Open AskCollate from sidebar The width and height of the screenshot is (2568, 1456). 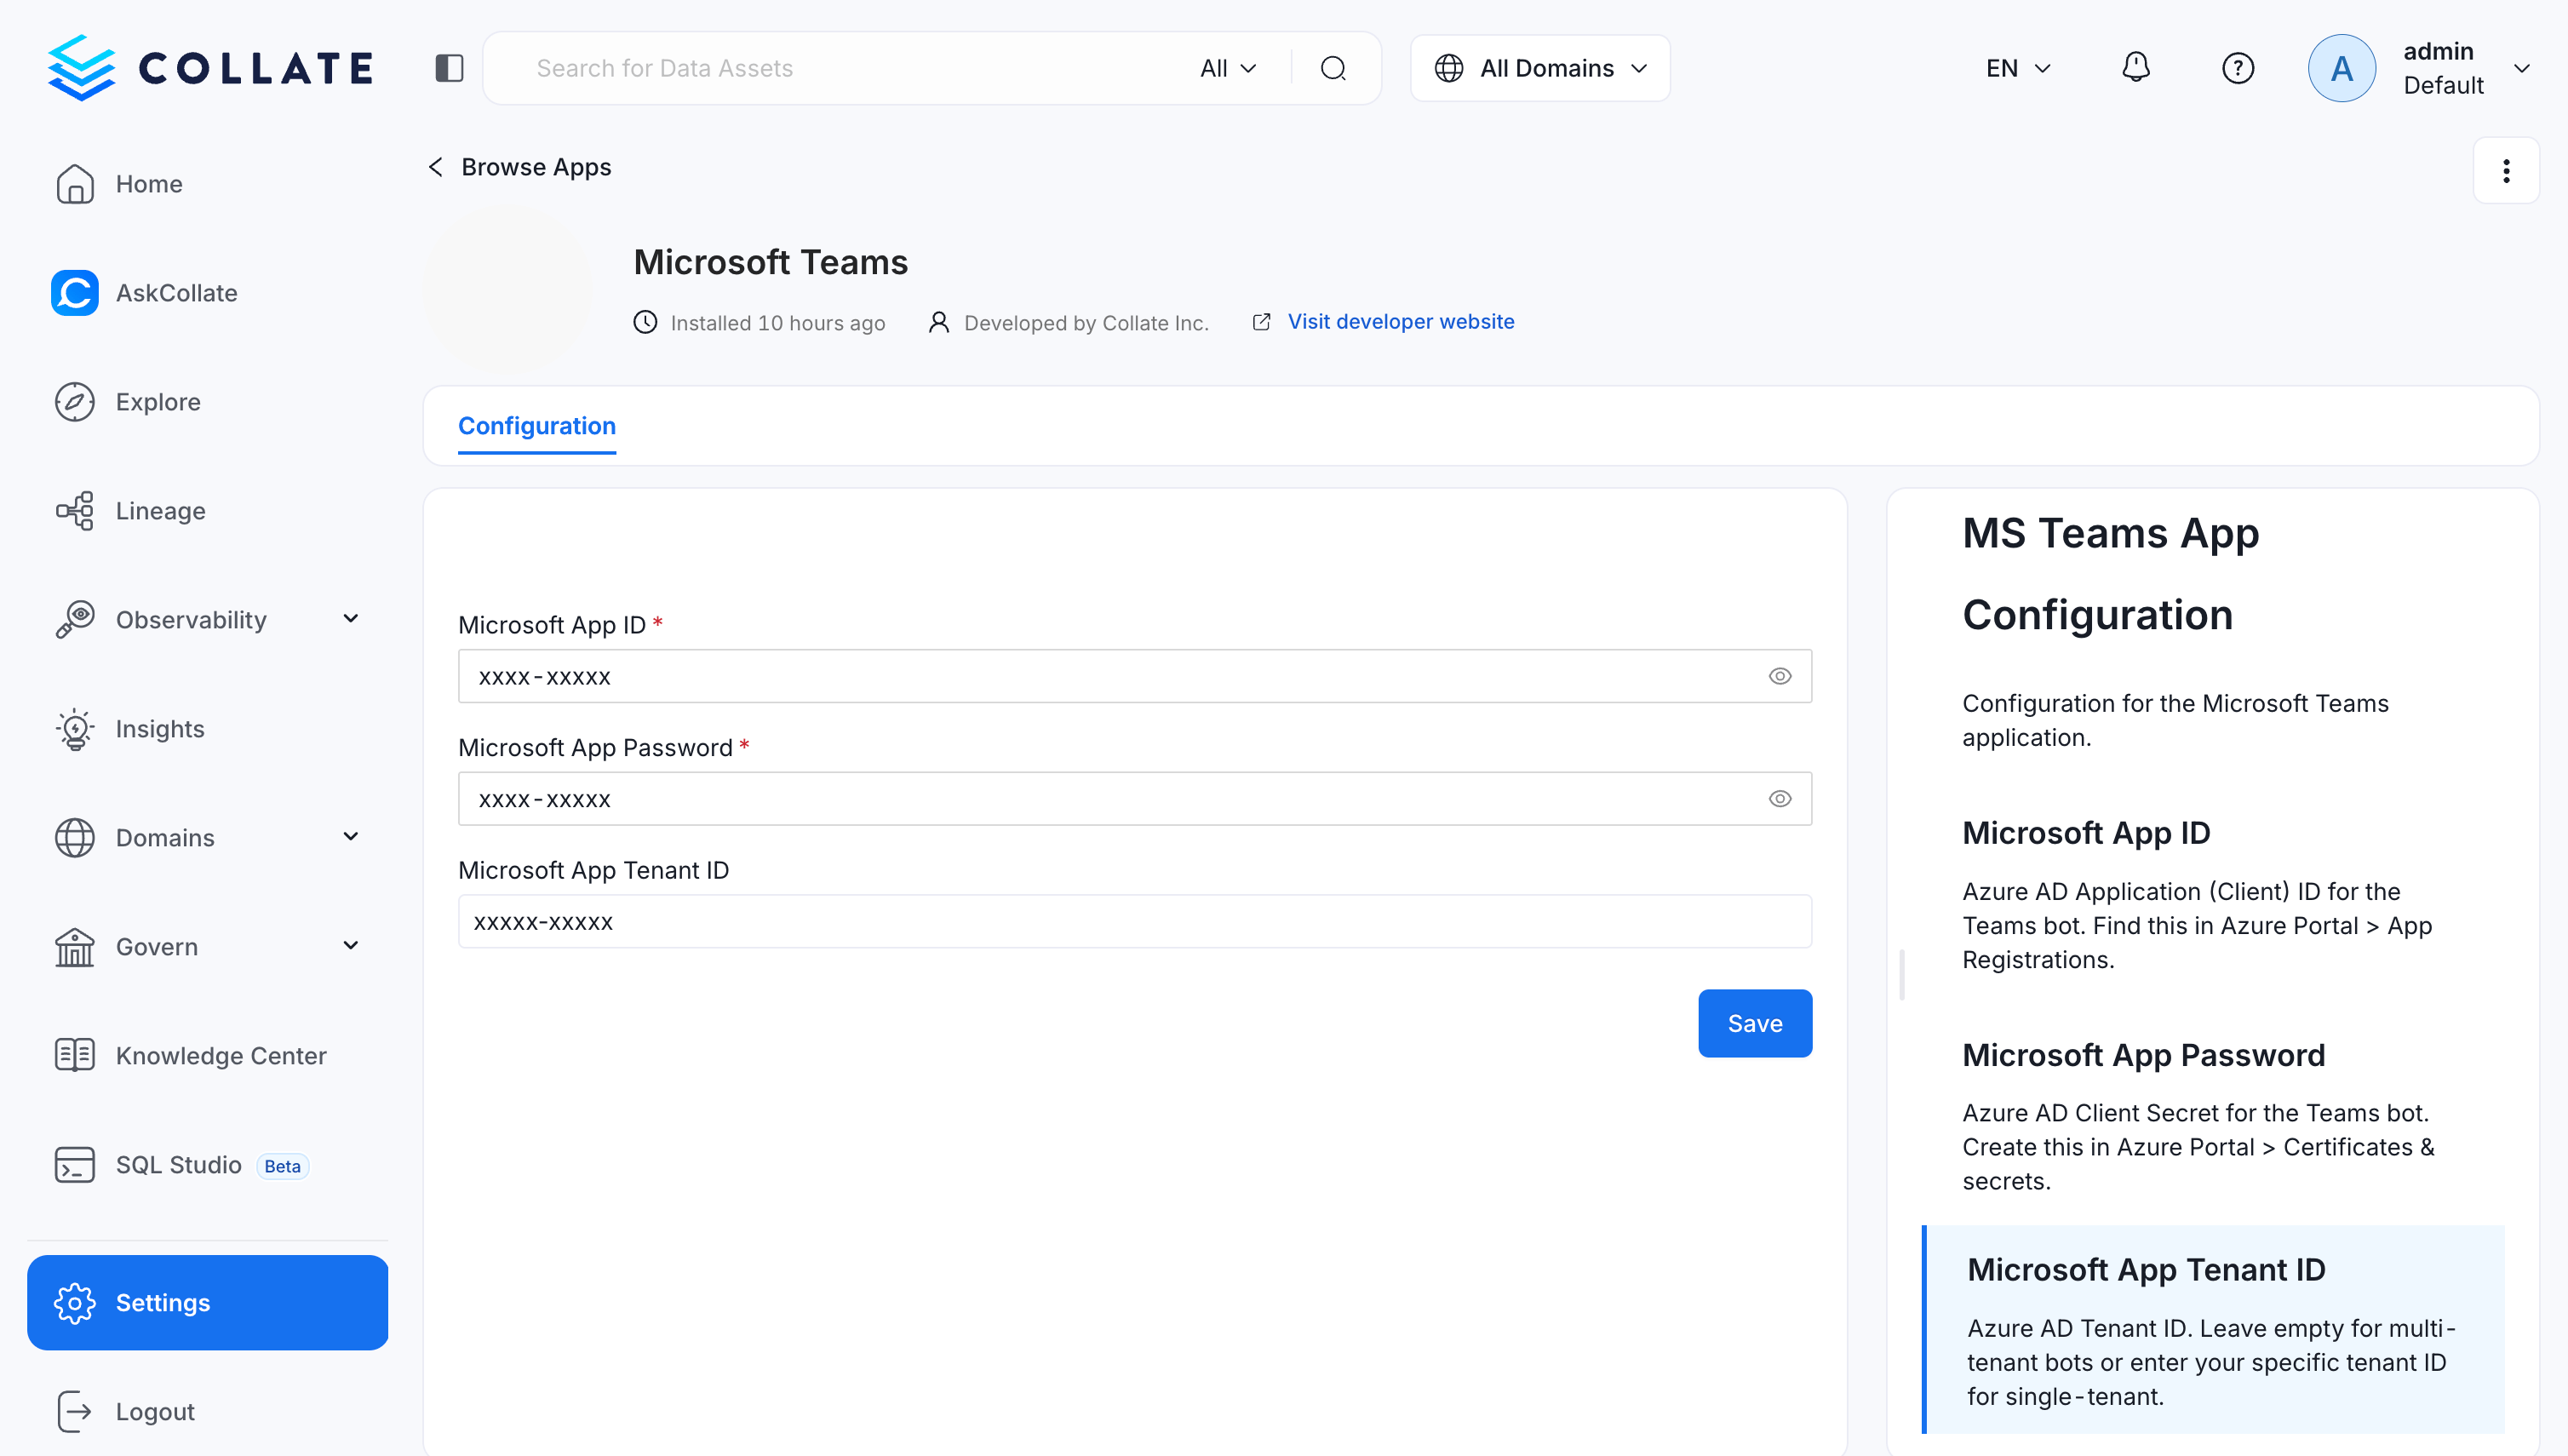point(207,293)
